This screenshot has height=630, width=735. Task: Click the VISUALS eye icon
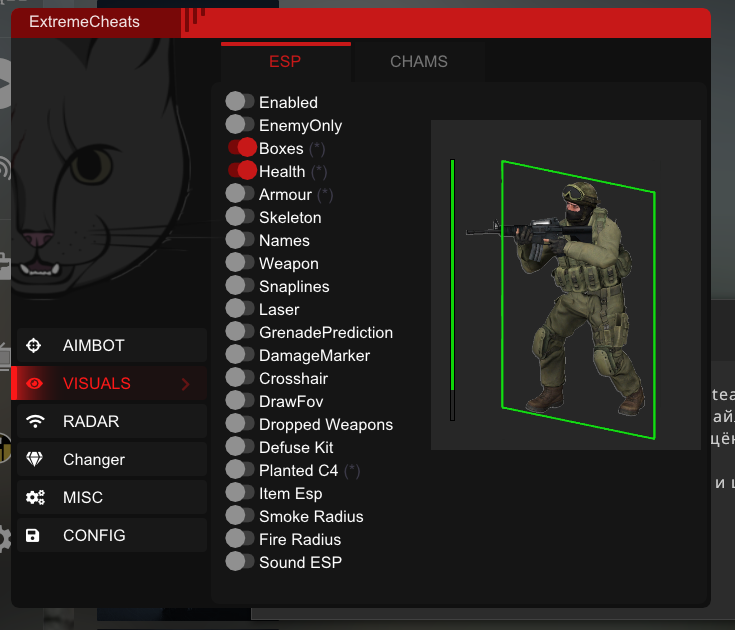click(x=34, y=383)
